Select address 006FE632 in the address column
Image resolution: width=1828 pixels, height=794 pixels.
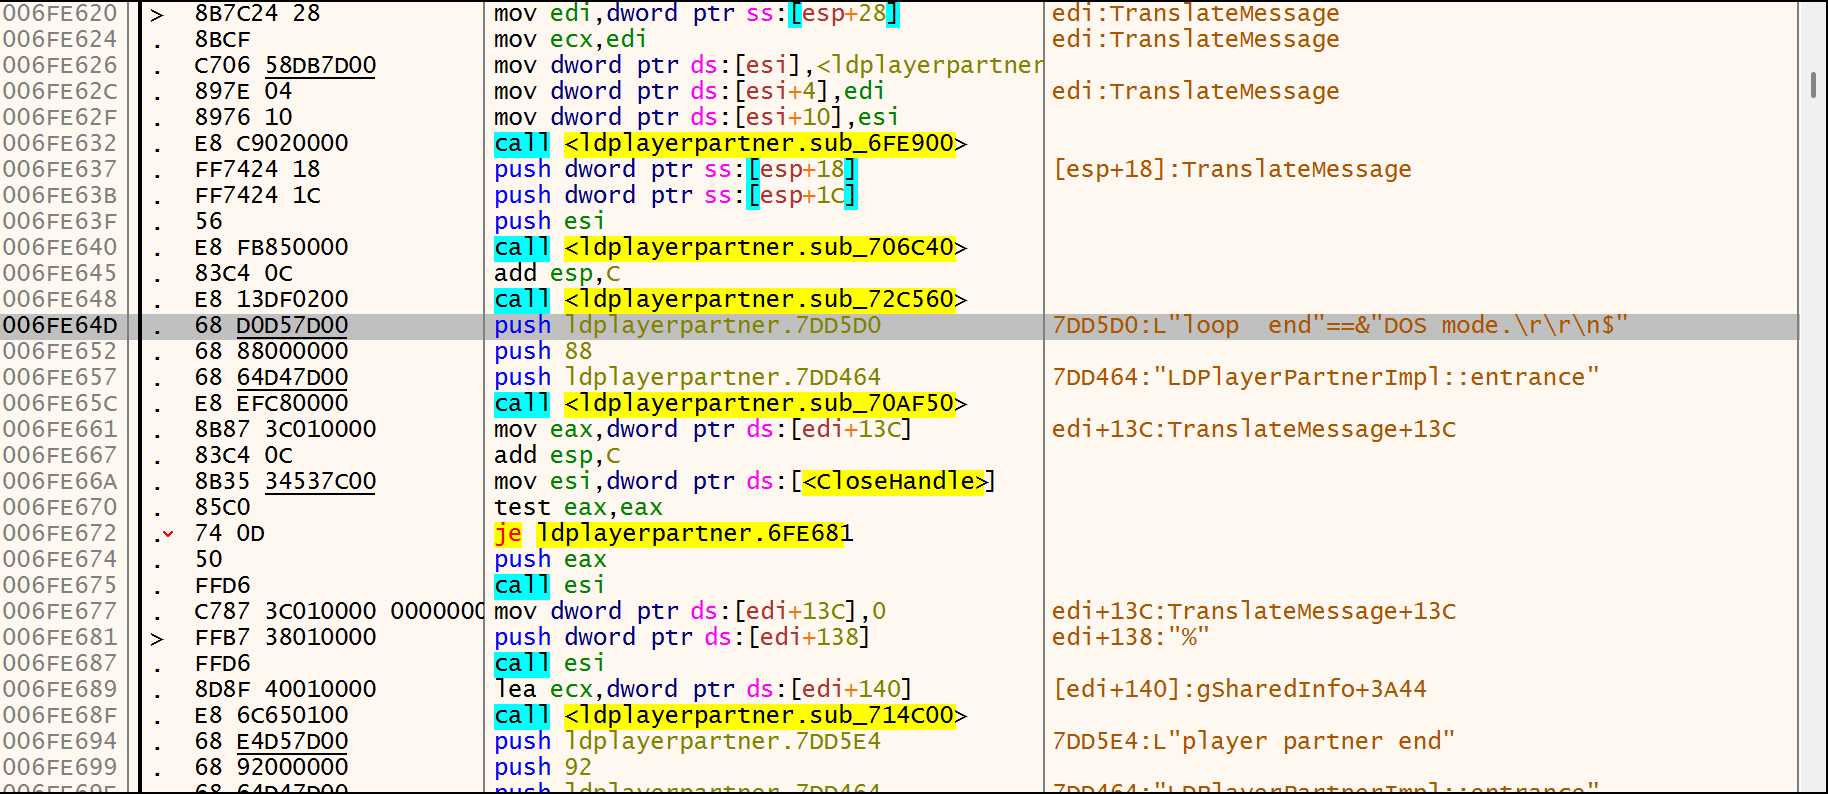pos(60,143)
